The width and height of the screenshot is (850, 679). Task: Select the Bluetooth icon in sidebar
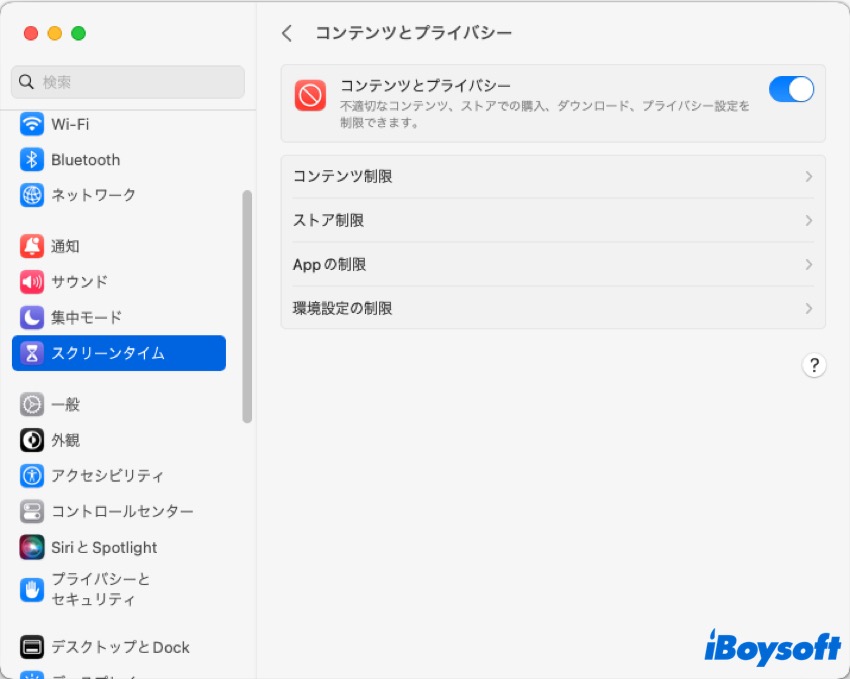(32, 160)
